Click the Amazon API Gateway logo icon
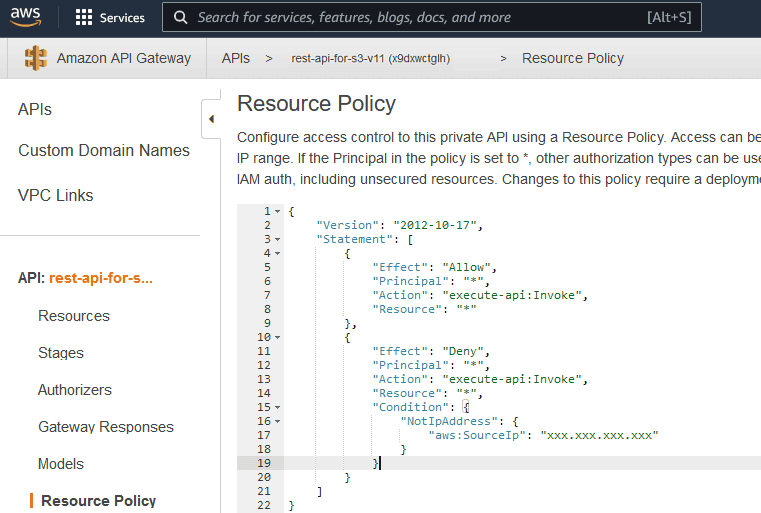The width and height of the screenshot is (761, 513). (x=37, y=58)
